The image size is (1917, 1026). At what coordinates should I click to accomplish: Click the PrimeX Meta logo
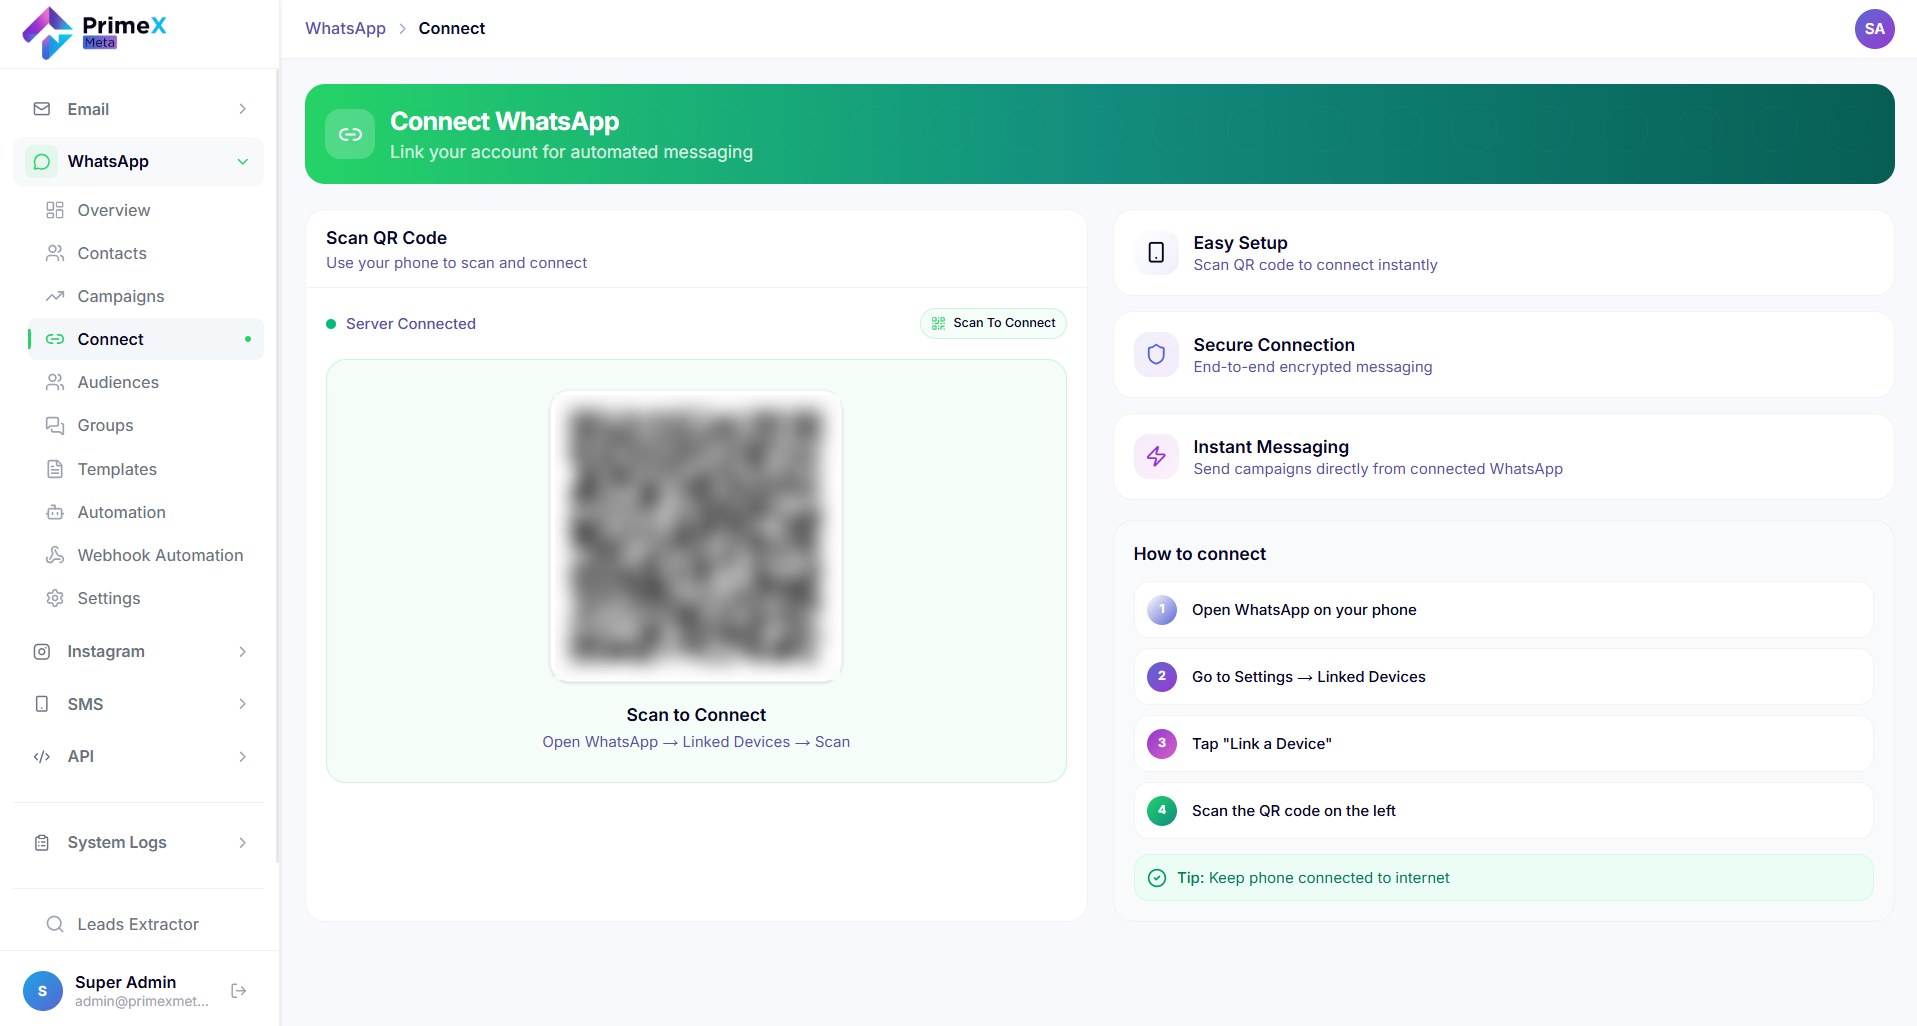tap(94, 33)
